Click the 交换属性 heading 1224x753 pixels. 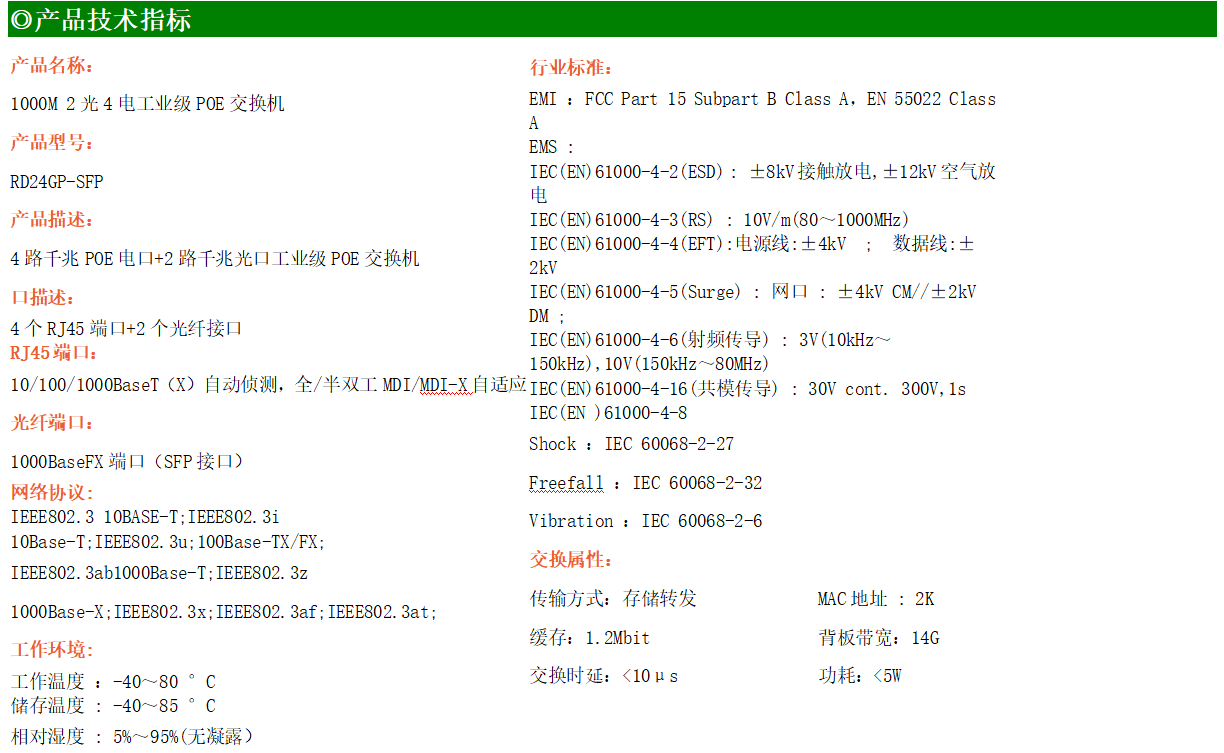pyautogui.click(x=570, y=560)
